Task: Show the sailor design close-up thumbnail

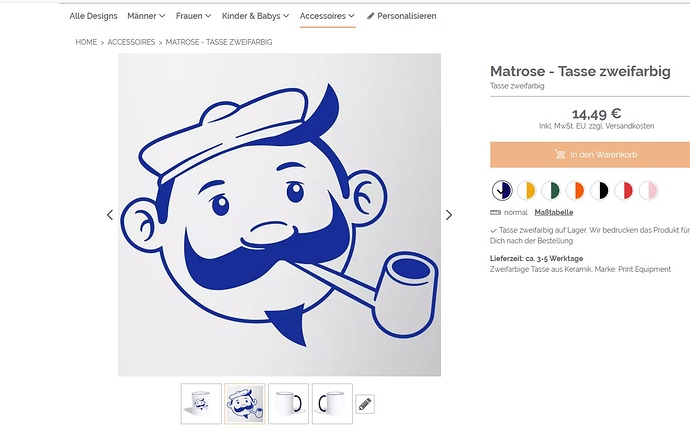Action: coord(245,403)
